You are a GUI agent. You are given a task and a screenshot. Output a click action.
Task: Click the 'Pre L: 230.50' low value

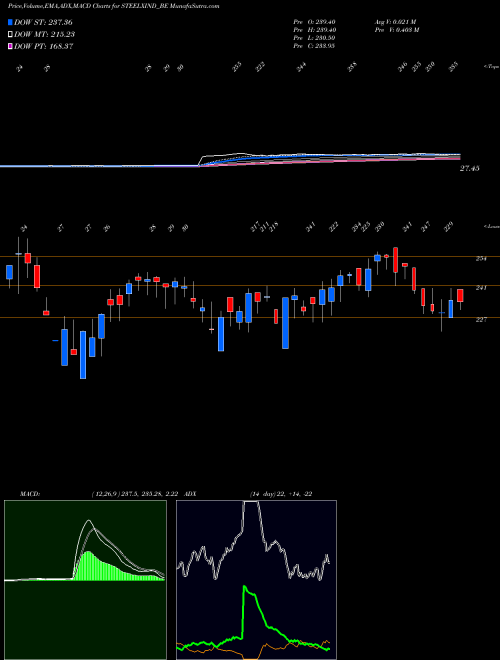click(314, 38)
